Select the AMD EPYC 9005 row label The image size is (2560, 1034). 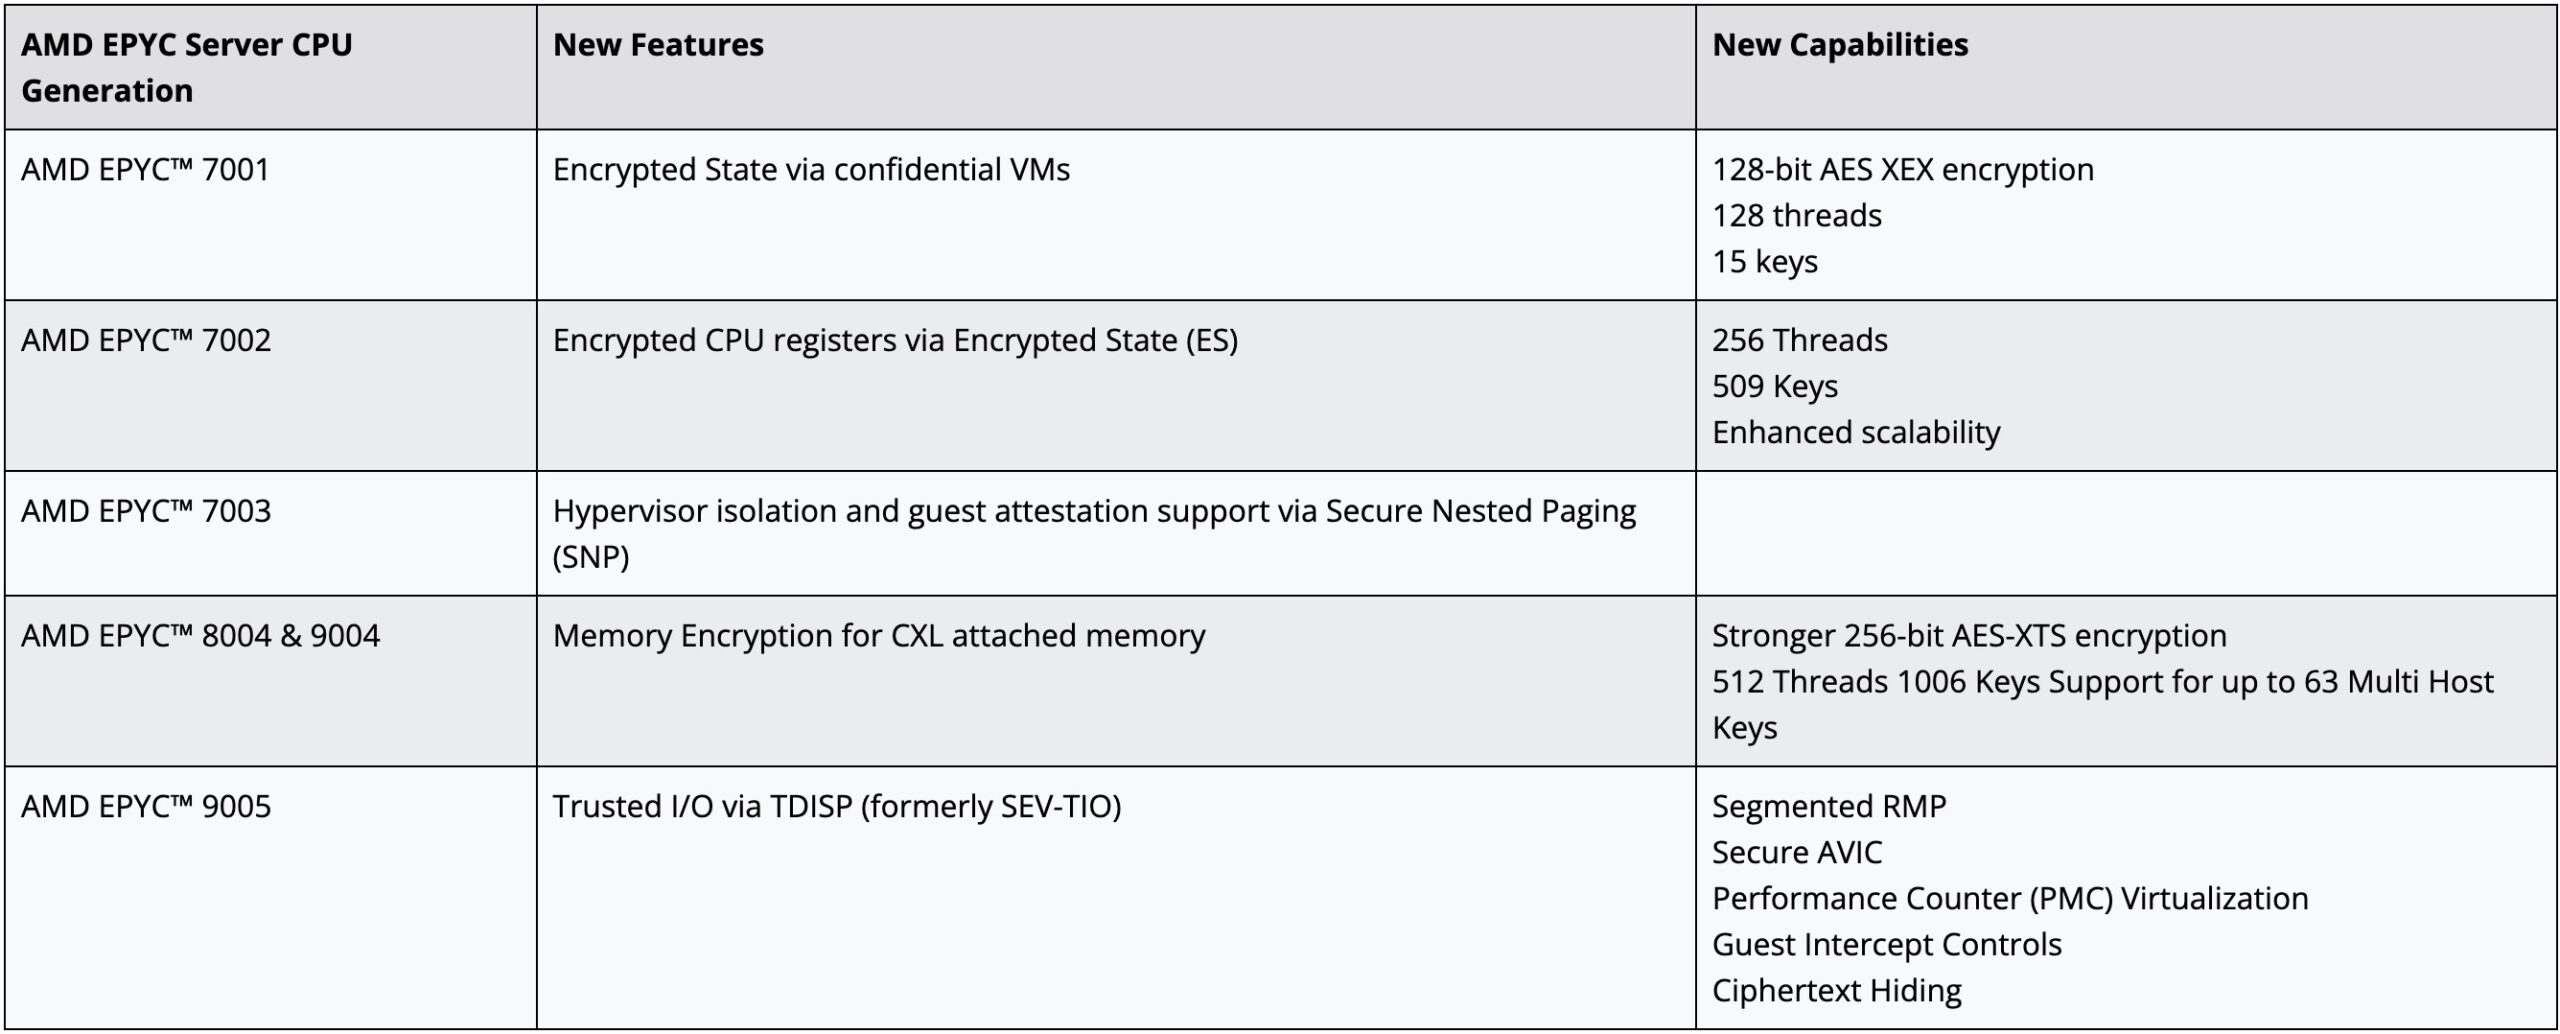point(146,807)
